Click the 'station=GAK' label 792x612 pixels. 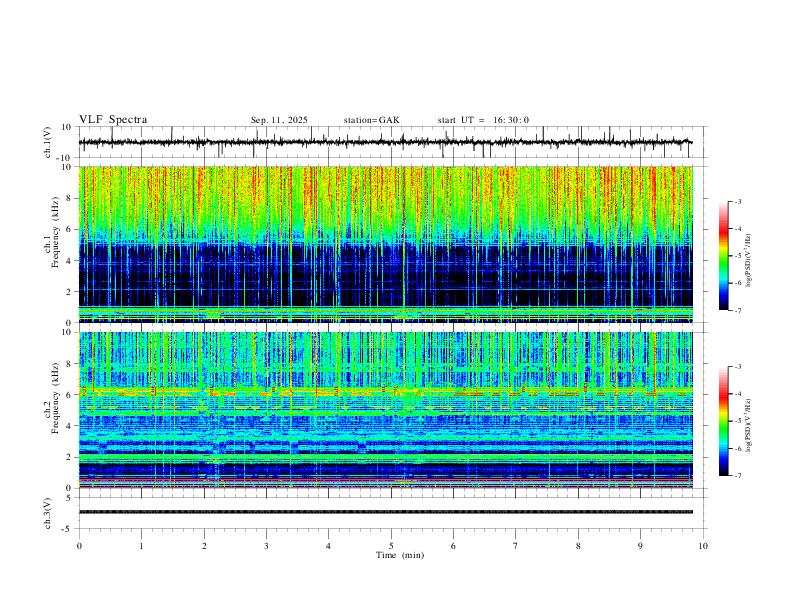[371, 120]
